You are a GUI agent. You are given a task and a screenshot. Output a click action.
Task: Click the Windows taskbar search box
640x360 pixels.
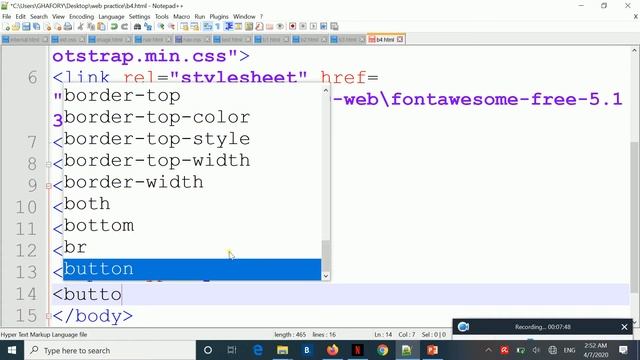click(110, 350)
